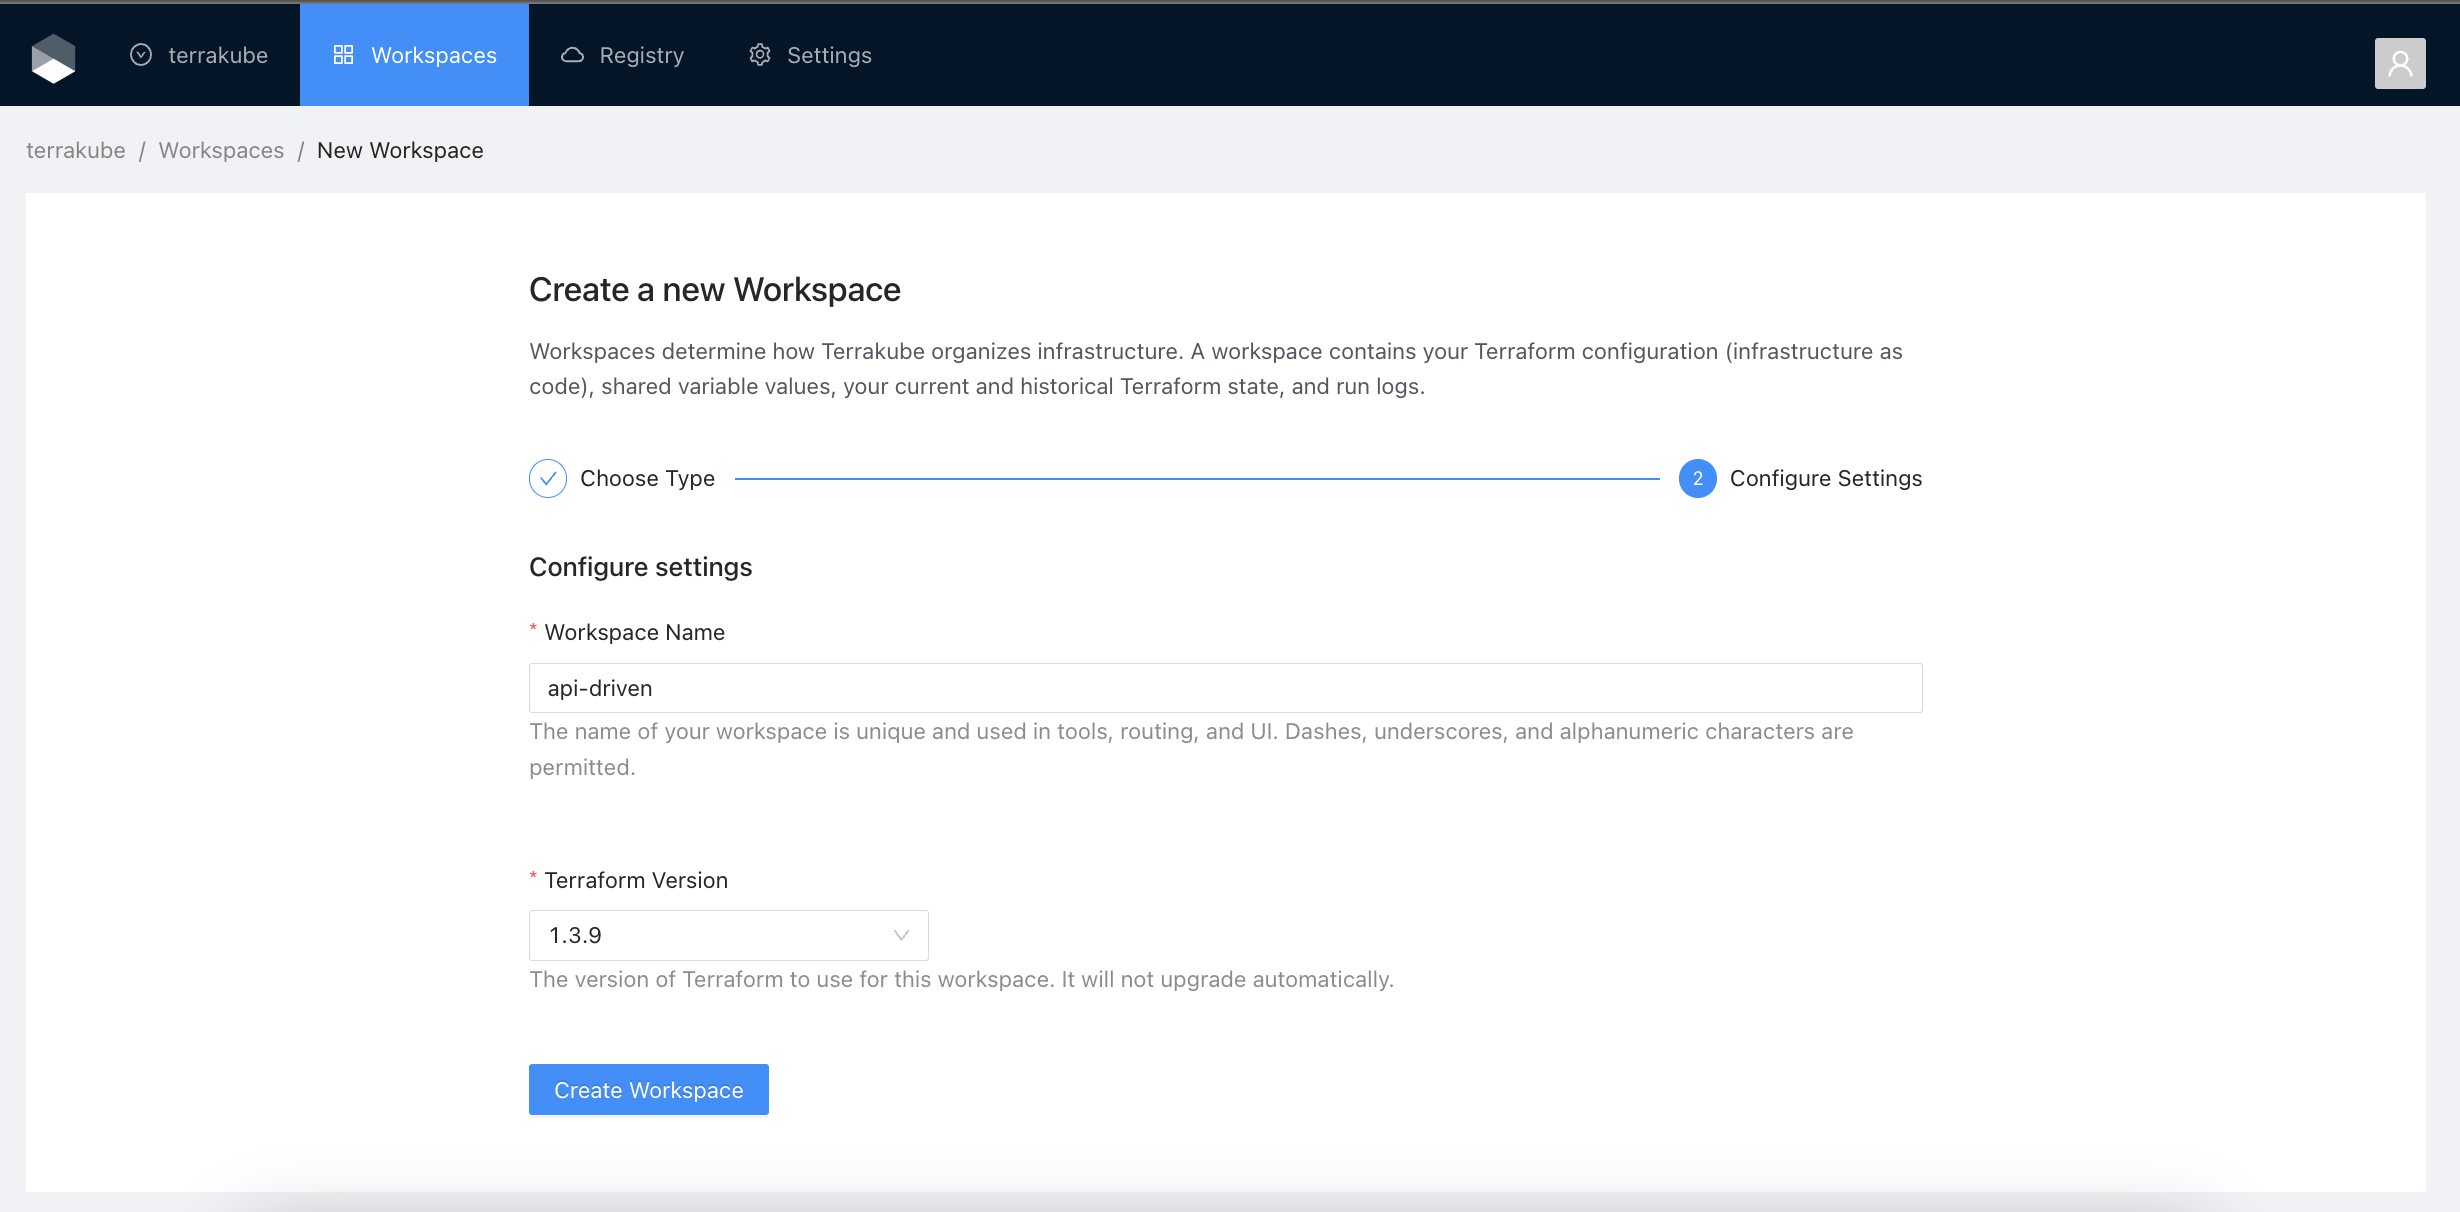Click the Registry cloud icon
This screenshot has height=1212, width=2460.
point(572,55)
